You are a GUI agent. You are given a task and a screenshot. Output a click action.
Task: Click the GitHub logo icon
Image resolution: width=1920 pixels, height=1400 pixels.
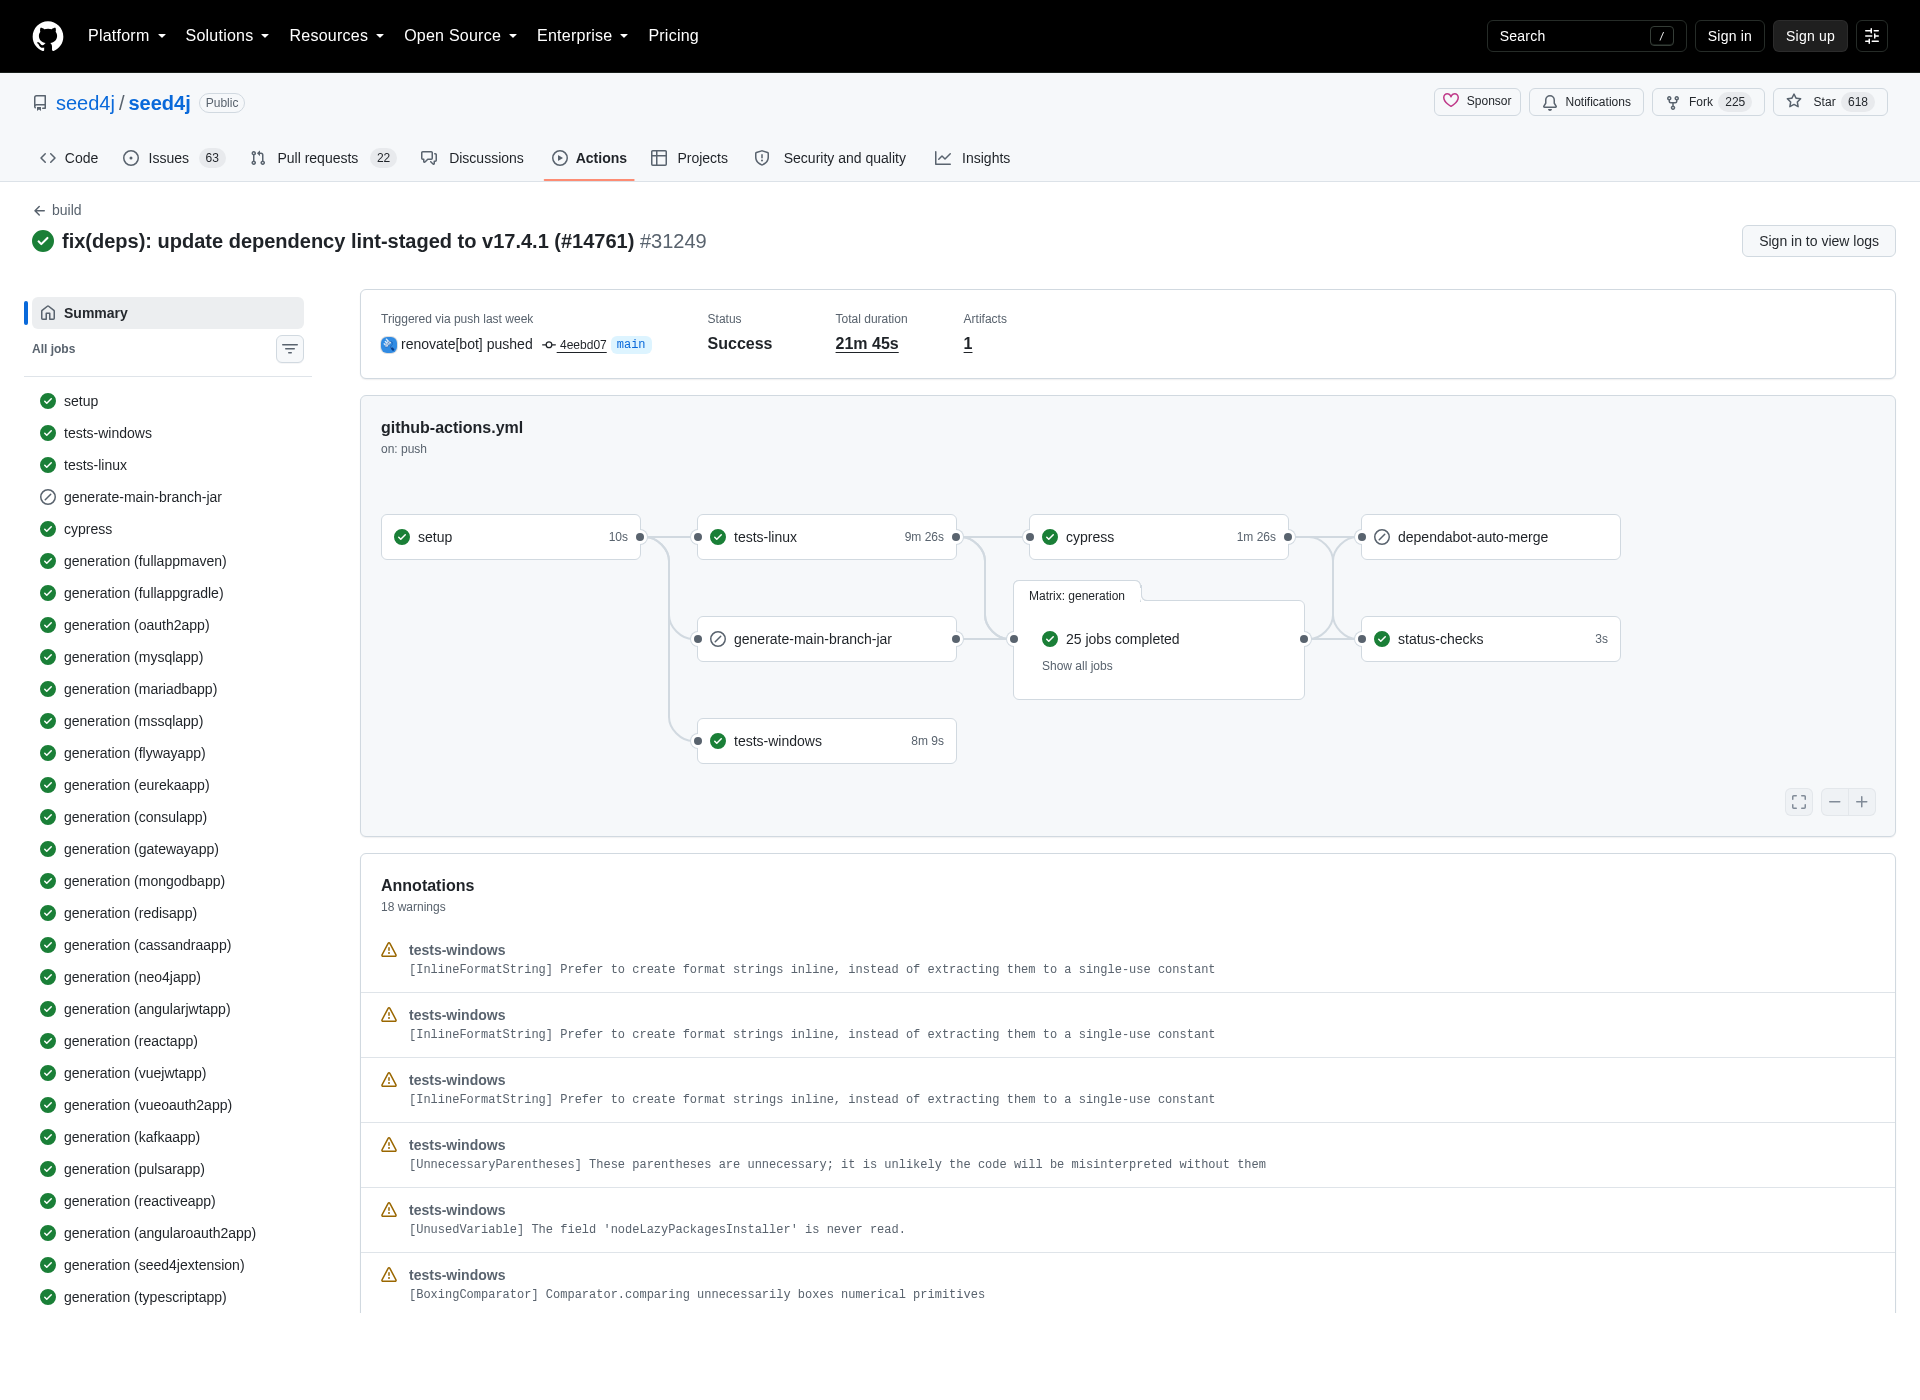48,36
